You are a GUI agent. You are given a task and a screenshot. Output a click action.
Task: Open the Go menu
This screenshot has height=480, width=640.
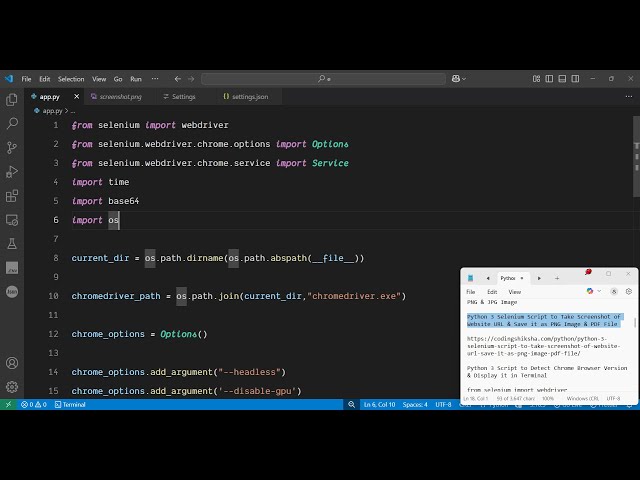pyautogui.click(x=118, y=79)
